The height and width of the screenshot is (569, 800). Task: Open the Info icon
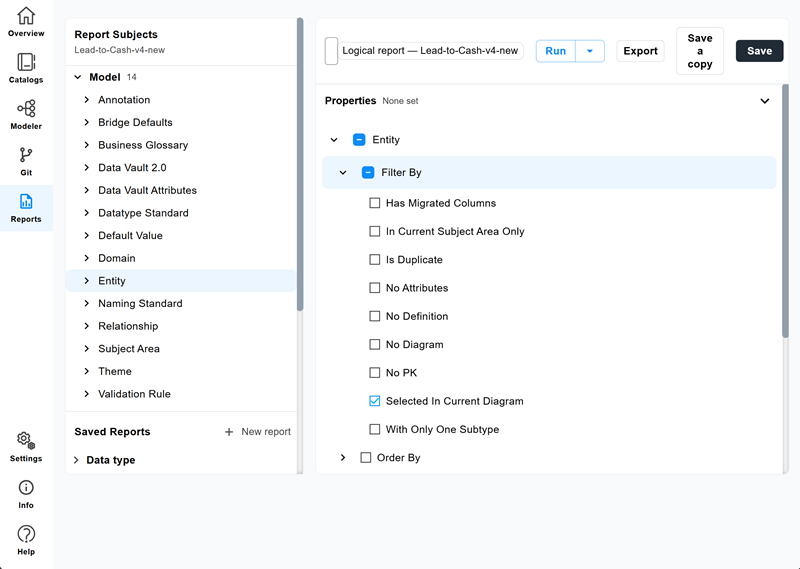[x=26, y=487]
